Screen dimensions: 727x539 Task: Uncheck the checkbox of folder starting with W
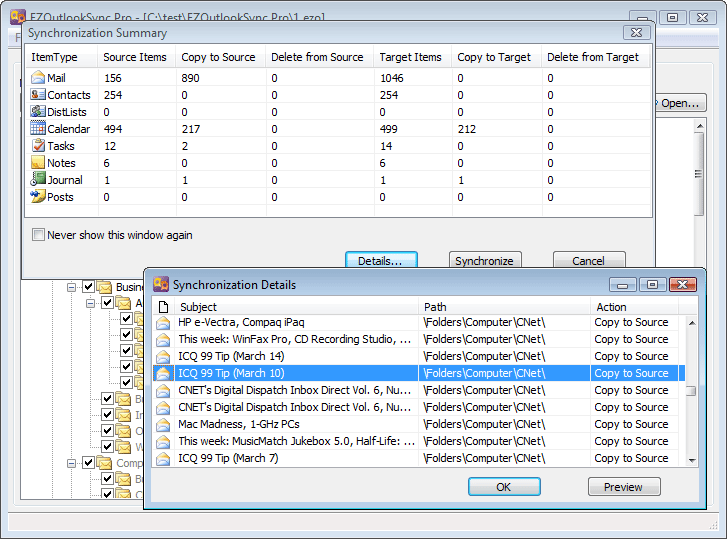pos(108,446)
